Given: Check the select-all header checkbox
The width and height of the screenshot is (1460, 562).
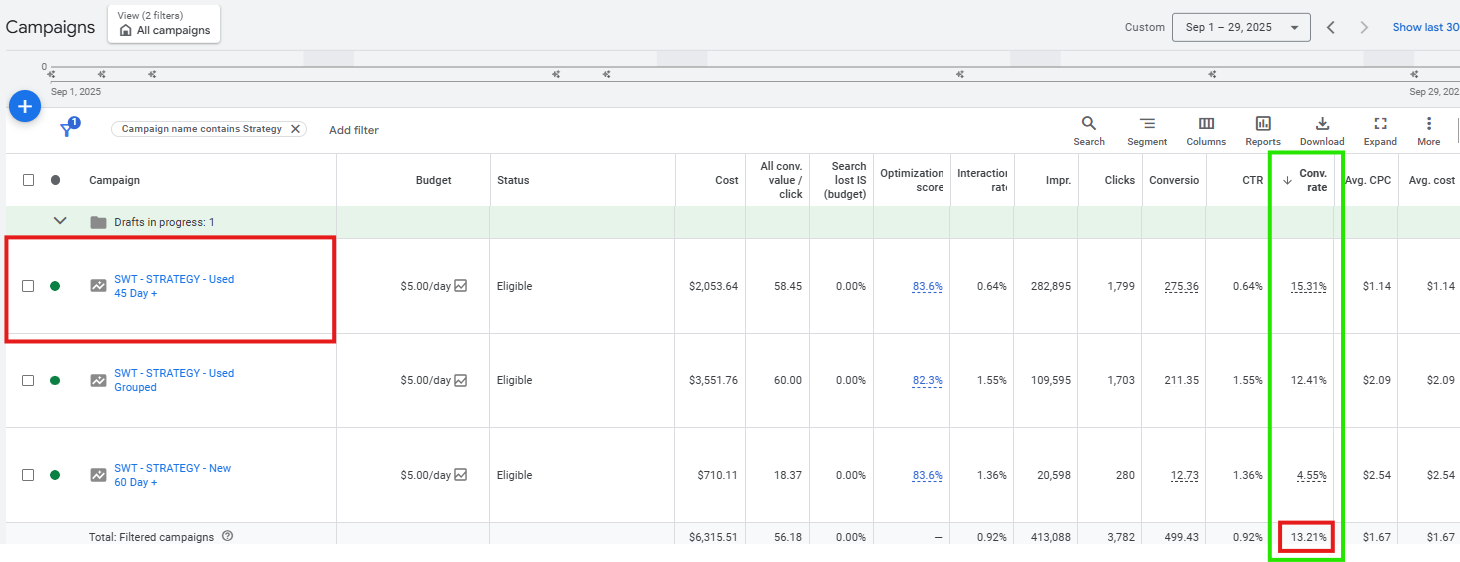Looking at the screenshot, I should pos(28,180).
